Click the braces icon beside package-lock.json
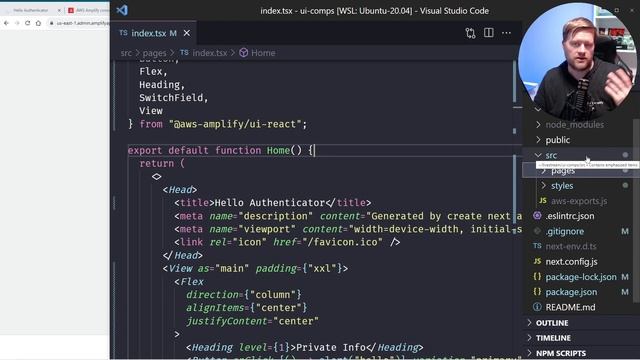This screenshot has width=640, height=360. 537,277
